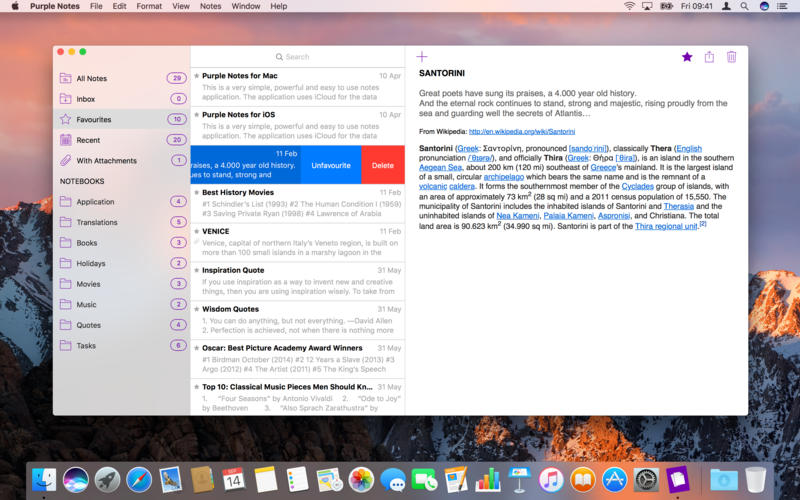Open Photos from the Dock
Image resolution: width=800 pixels, height=500 pixels.
(x=361, y=480)
